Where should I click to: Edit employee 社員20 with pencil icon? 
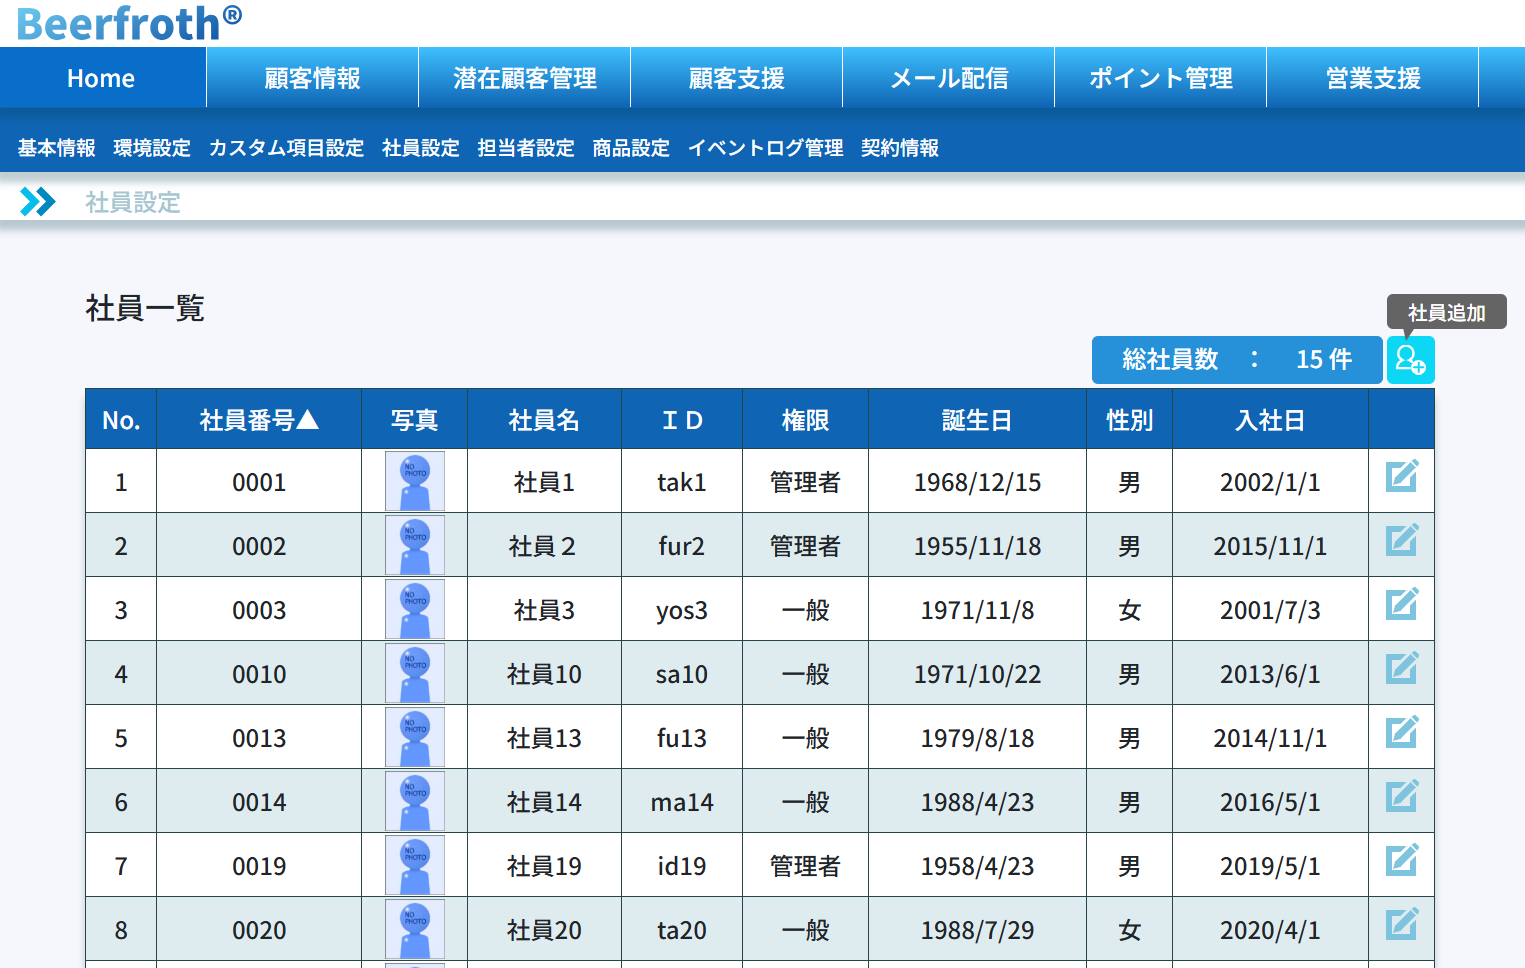click(1401, 925)
